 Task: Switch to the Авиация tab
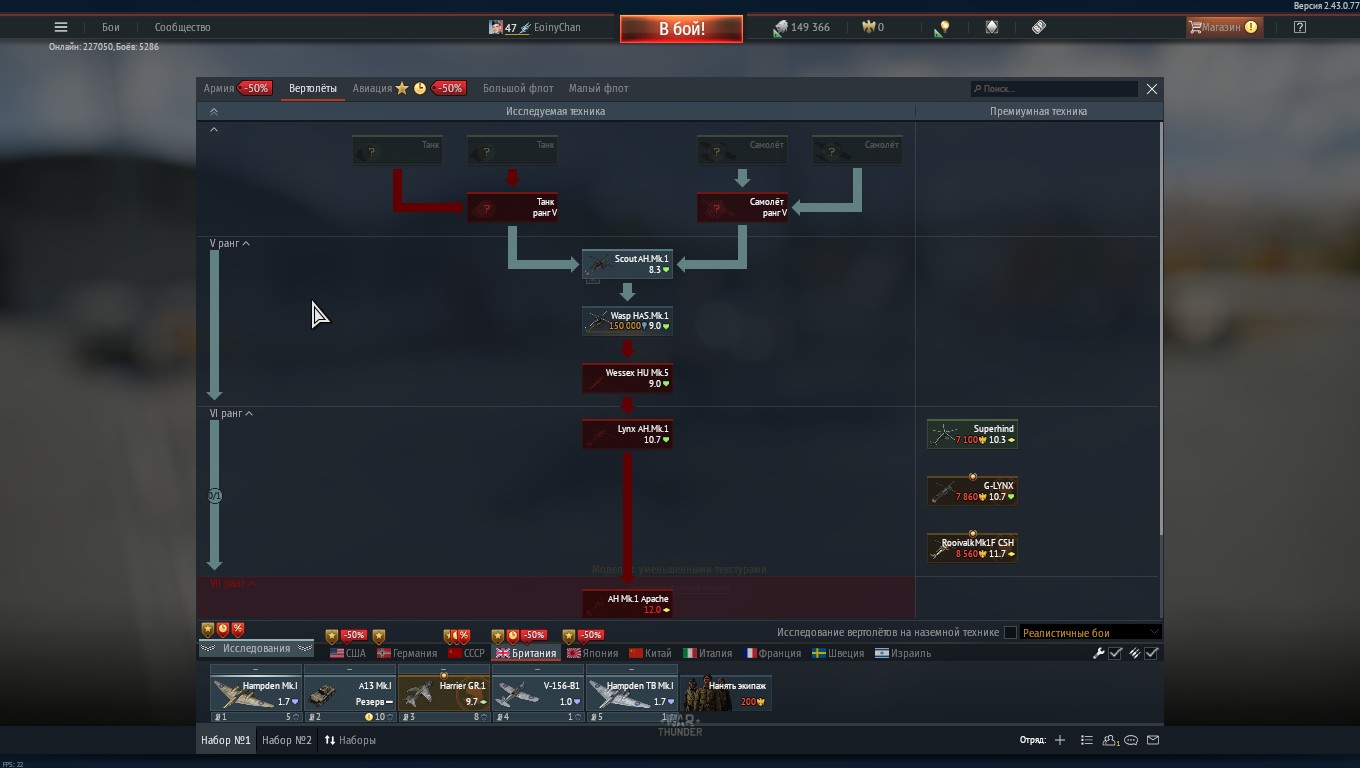372,88
